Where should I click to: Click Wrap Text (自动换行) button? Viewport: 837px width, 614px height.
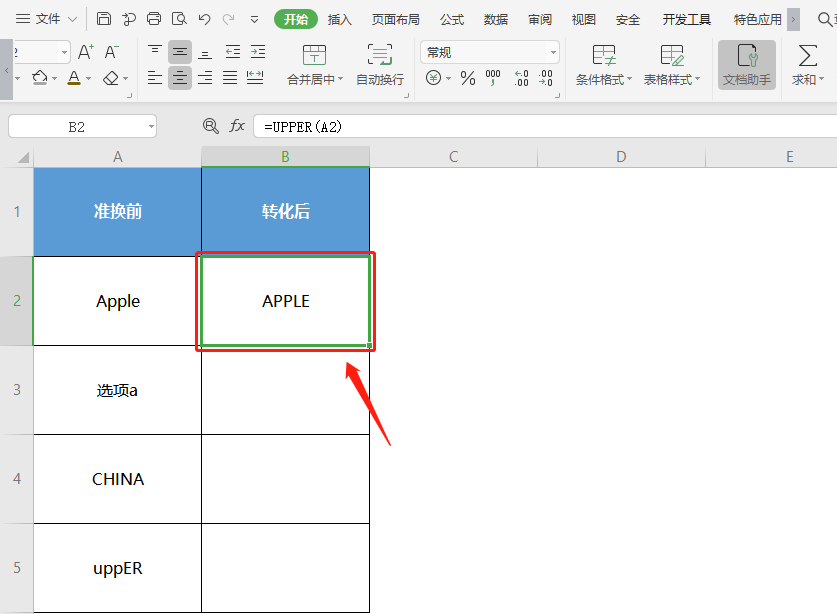380,64
